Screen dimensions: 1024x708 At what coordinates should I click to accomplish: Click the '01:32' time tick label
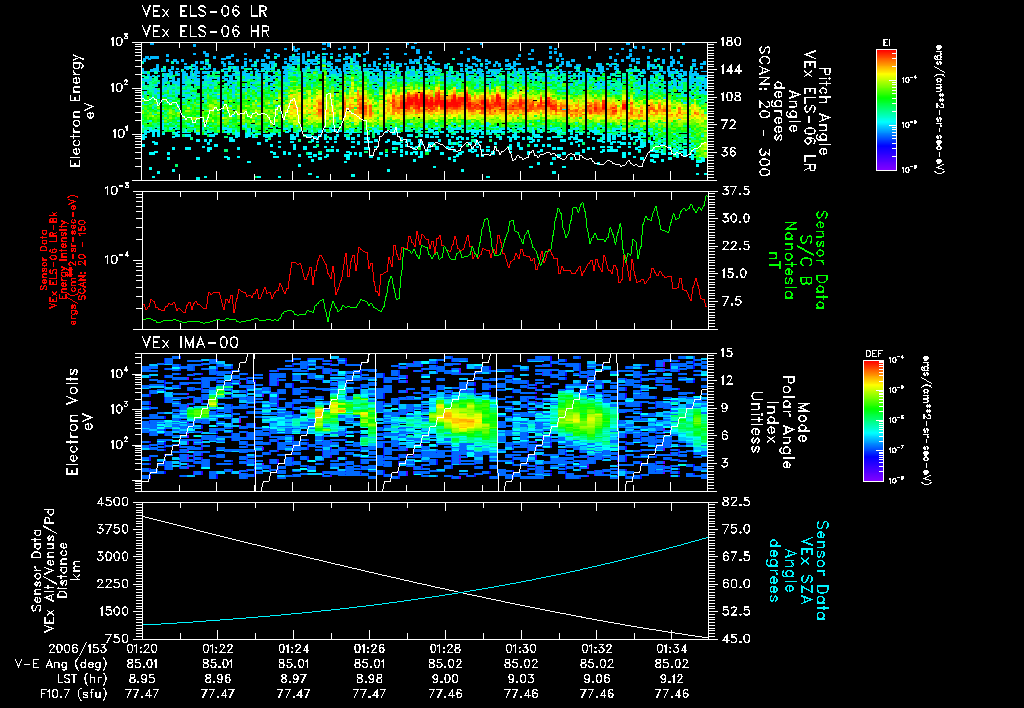596,650
